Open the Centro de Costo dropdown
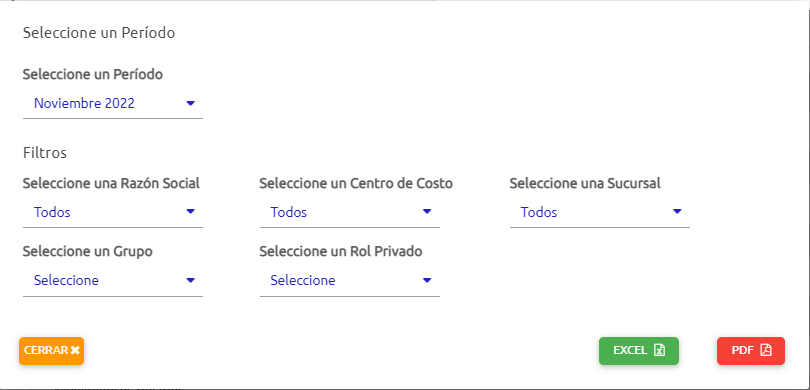This screenshot has height=390, width=810. click(x=350, y=212)
